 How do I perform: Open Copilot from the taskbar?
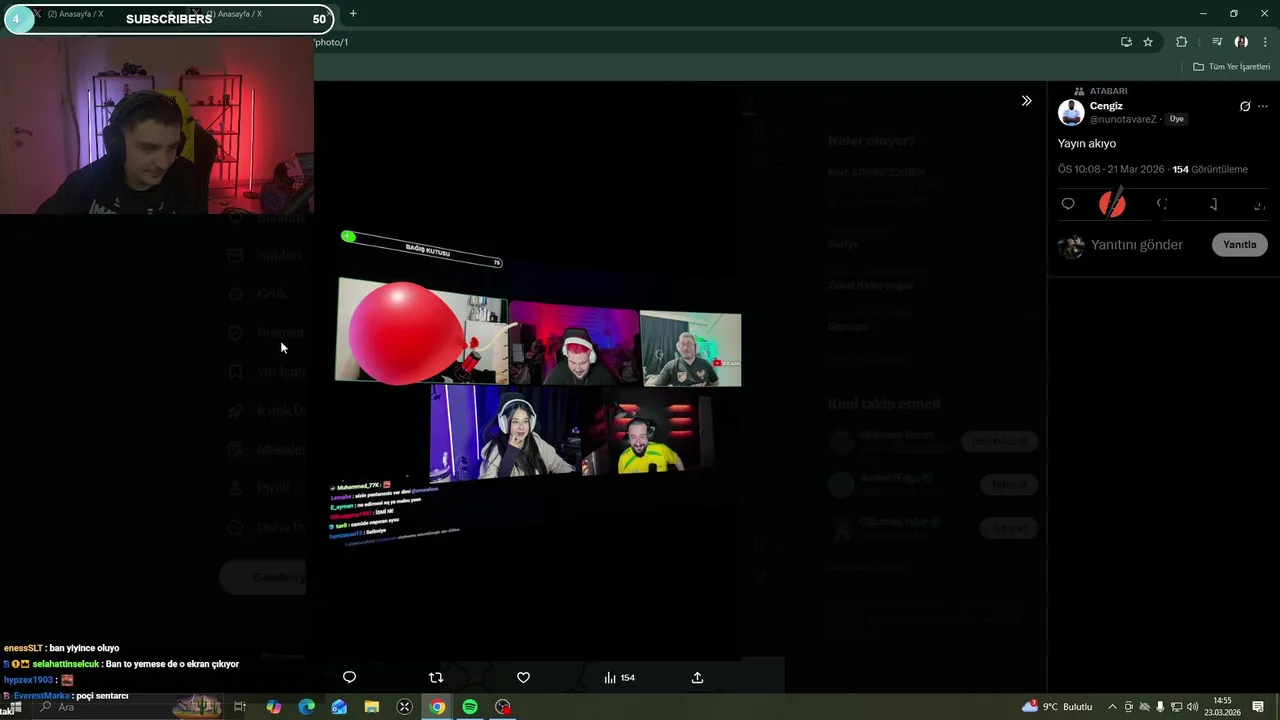tap(274, 707)
